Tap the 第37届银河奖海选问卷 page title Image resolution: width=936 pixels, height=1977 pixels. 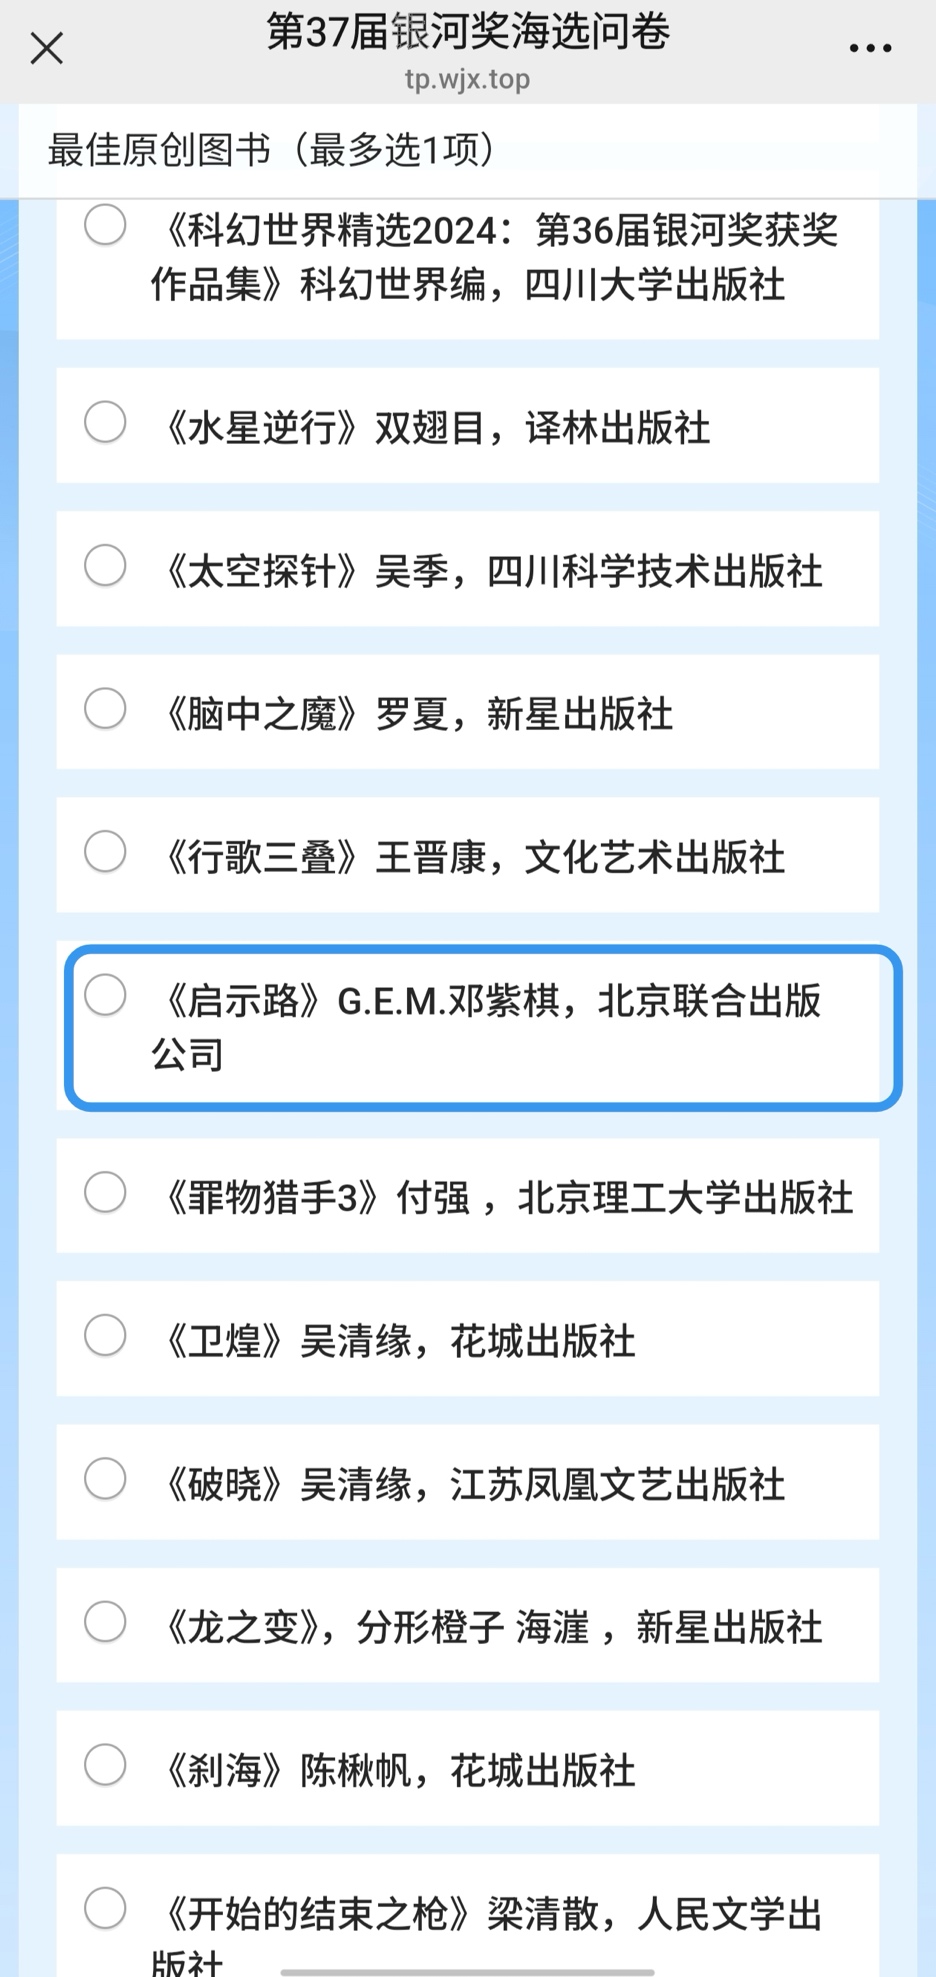click(467, 32)
